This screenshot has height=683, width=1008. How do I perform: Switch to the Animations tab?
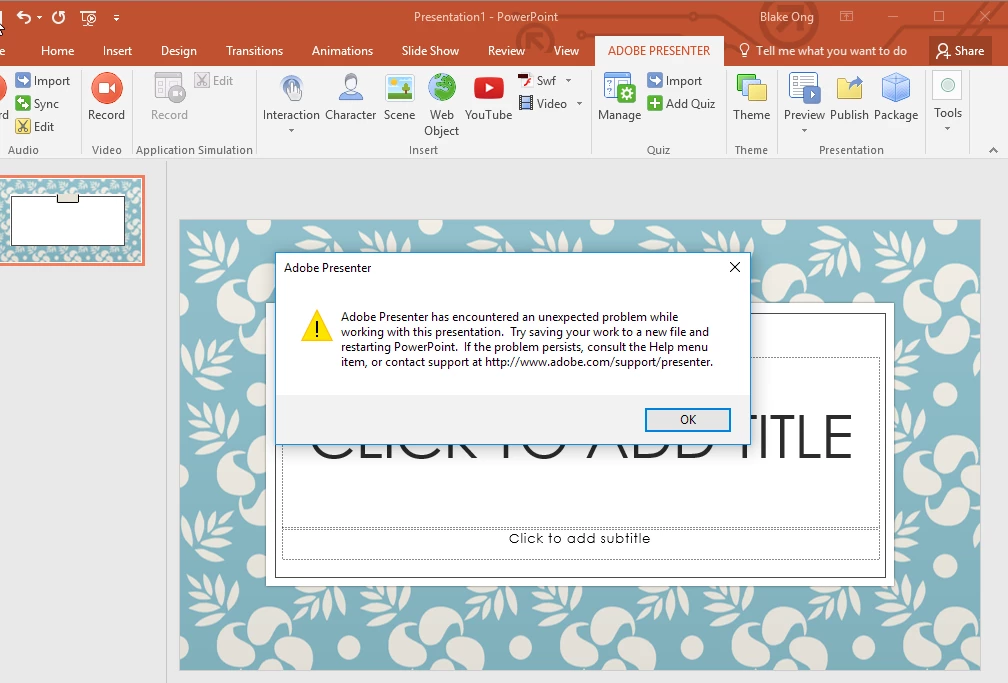[x=342, y=51]
